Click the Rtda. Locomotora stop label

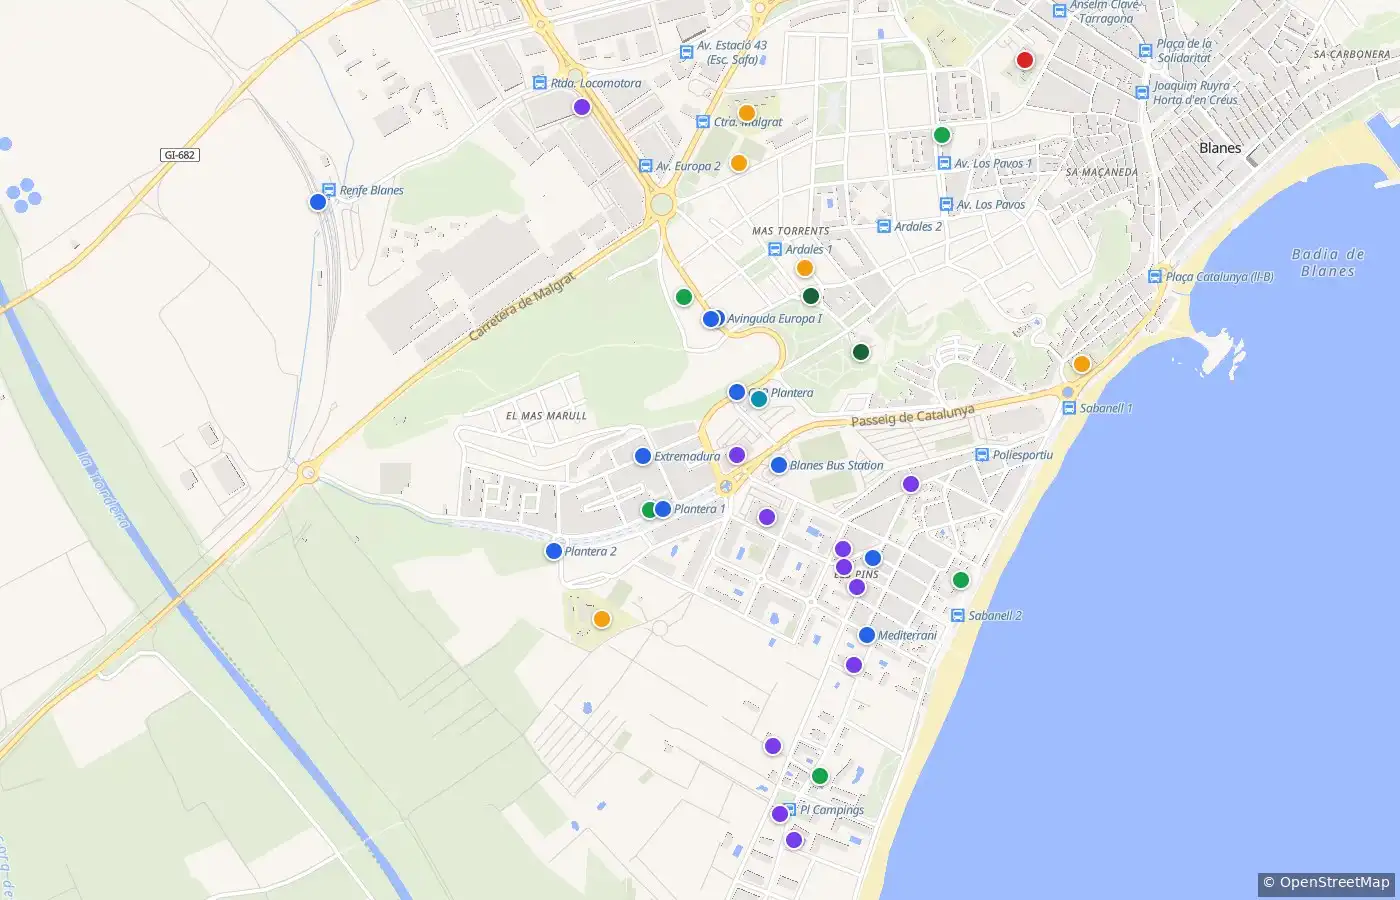pos(596,83)
